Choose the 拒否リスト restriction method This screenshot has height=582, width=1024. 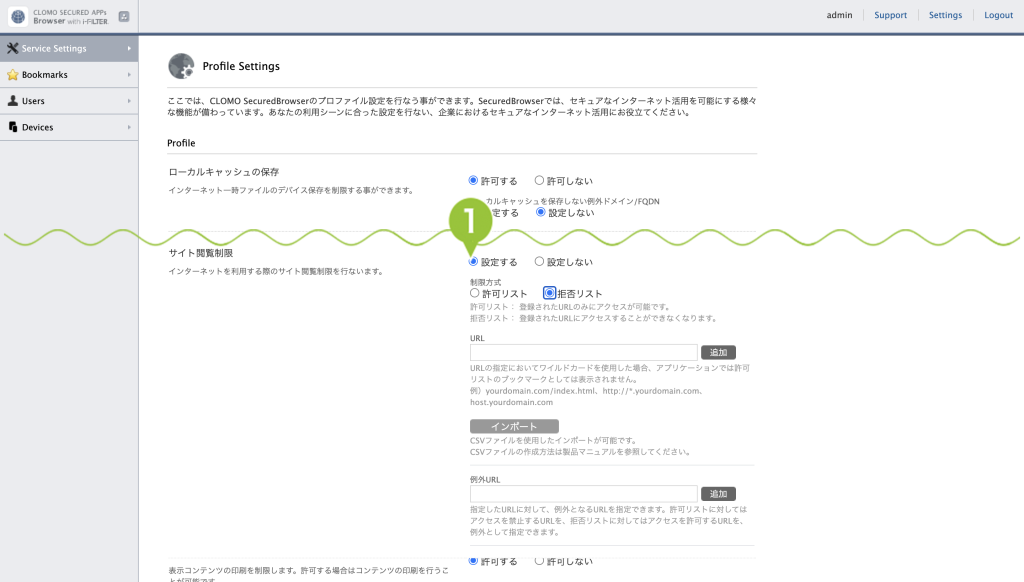point(549,293)
